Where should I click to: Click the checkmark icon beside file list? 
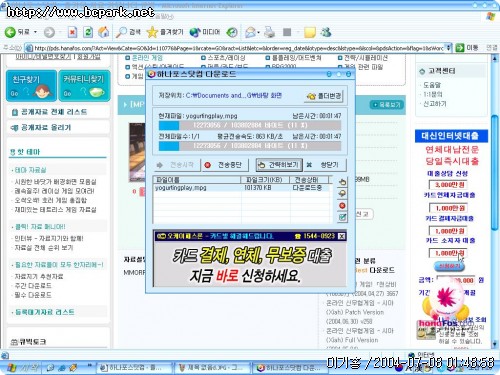pos(342,217)
